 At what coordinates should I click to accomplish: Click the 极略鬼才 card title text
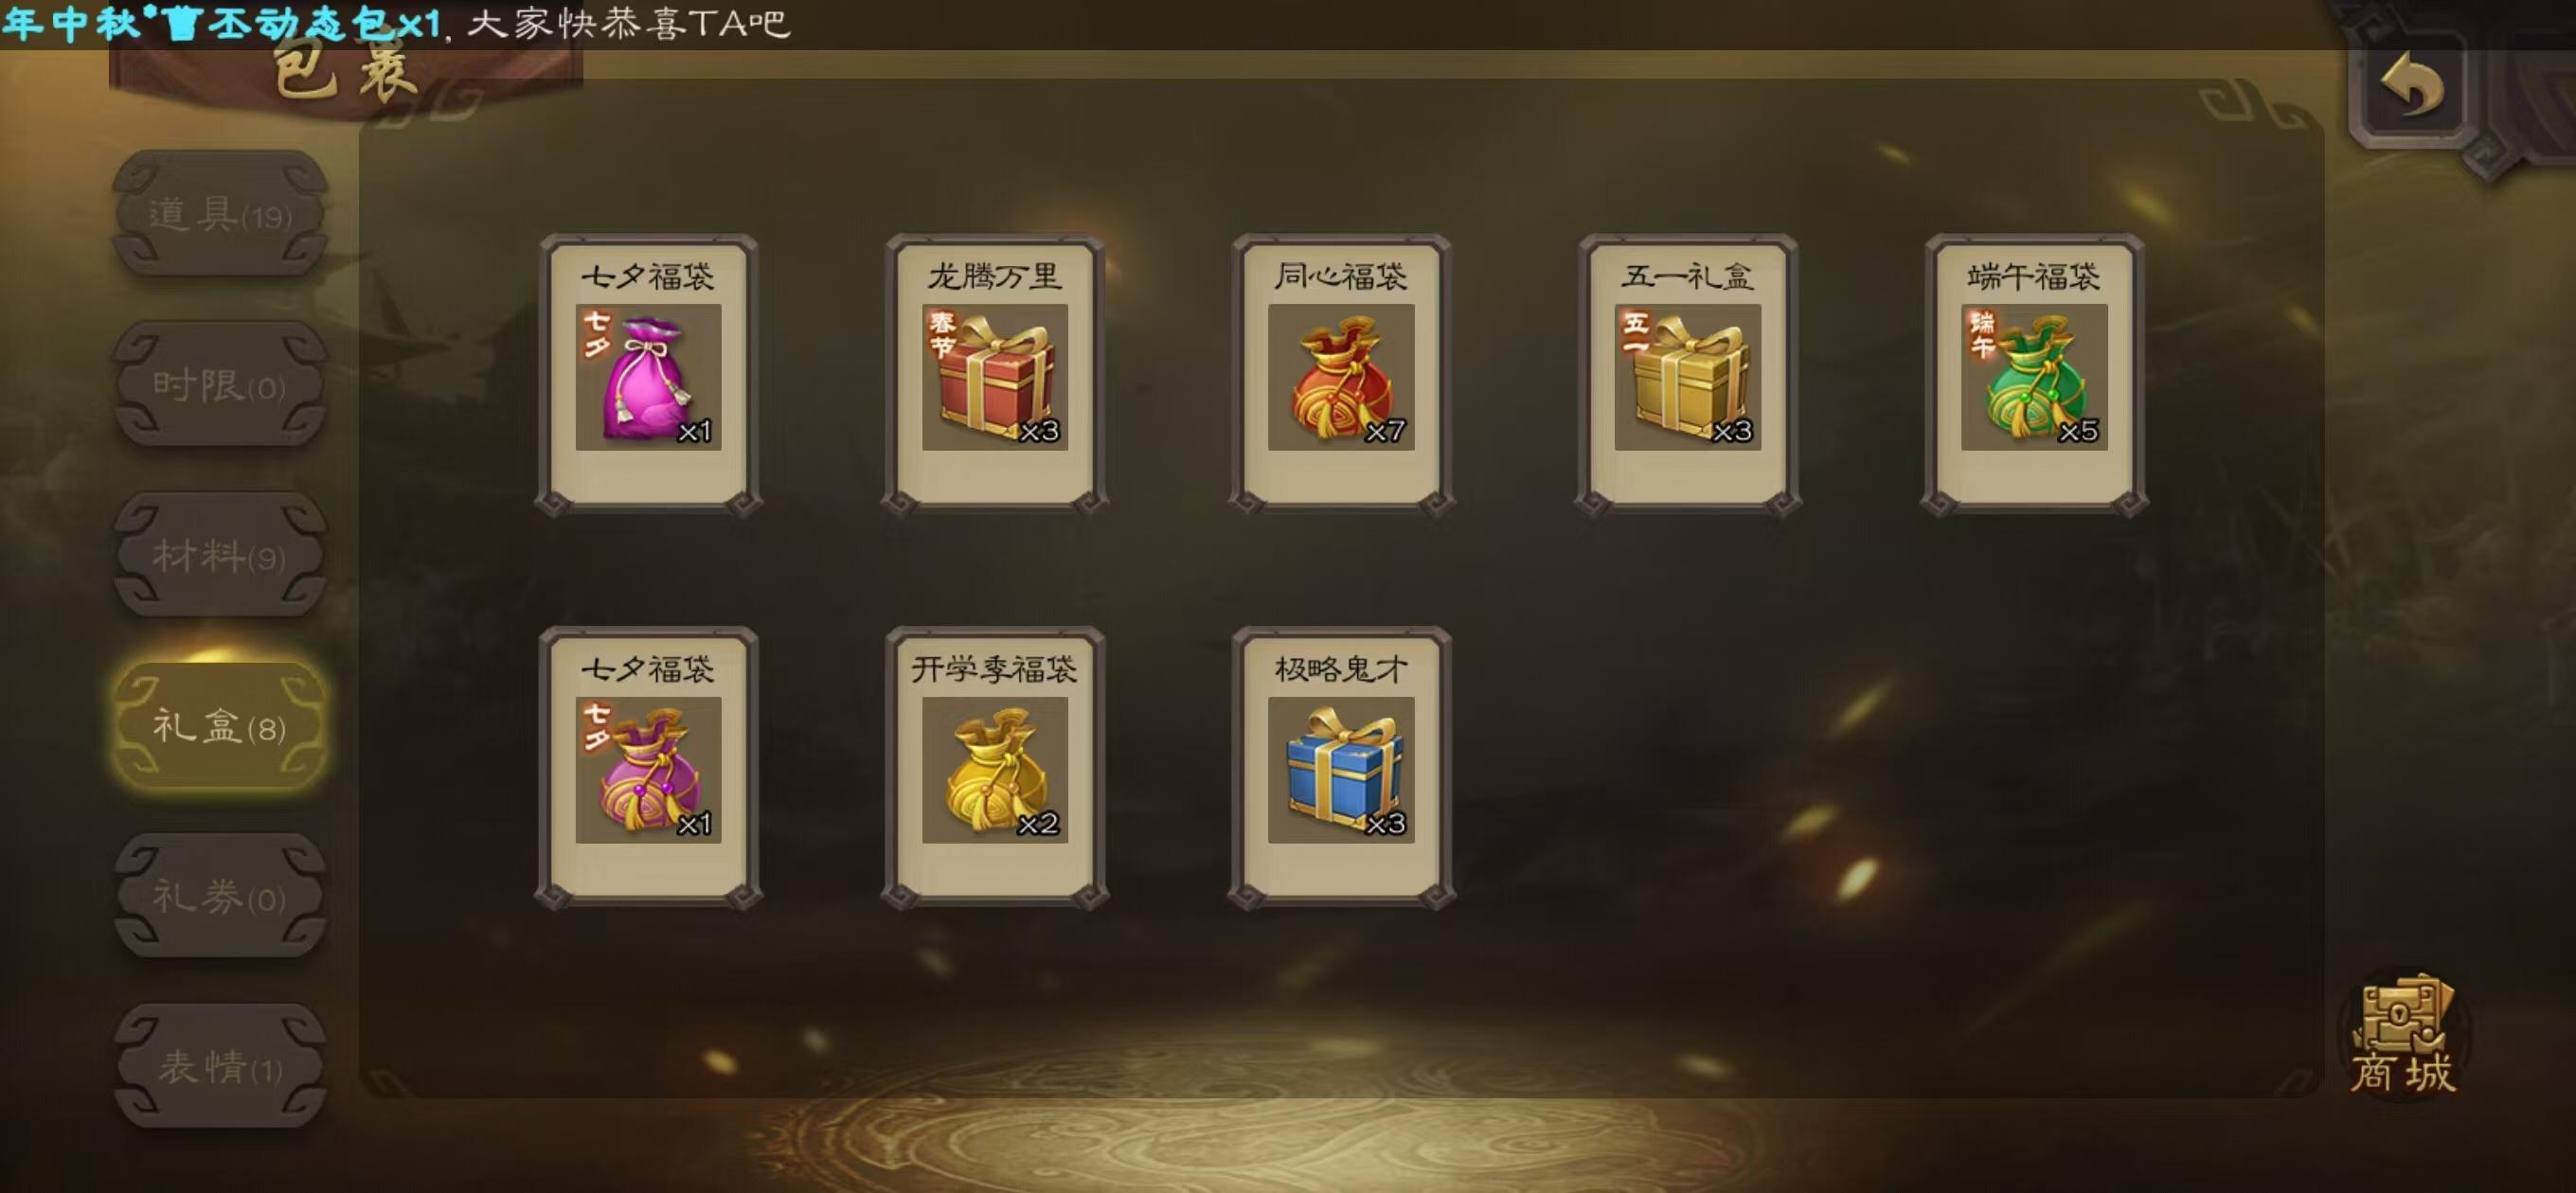click(1341, 668)
